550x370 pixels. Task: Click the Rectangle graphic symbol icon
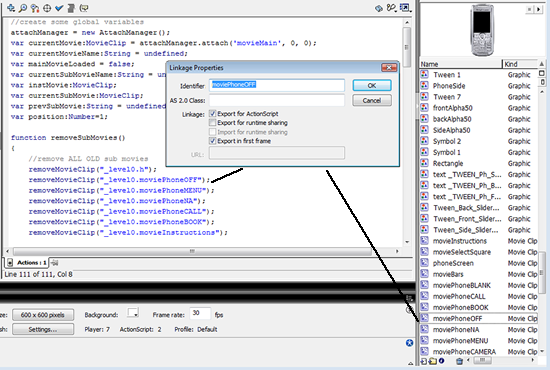(x=424, y=163)
